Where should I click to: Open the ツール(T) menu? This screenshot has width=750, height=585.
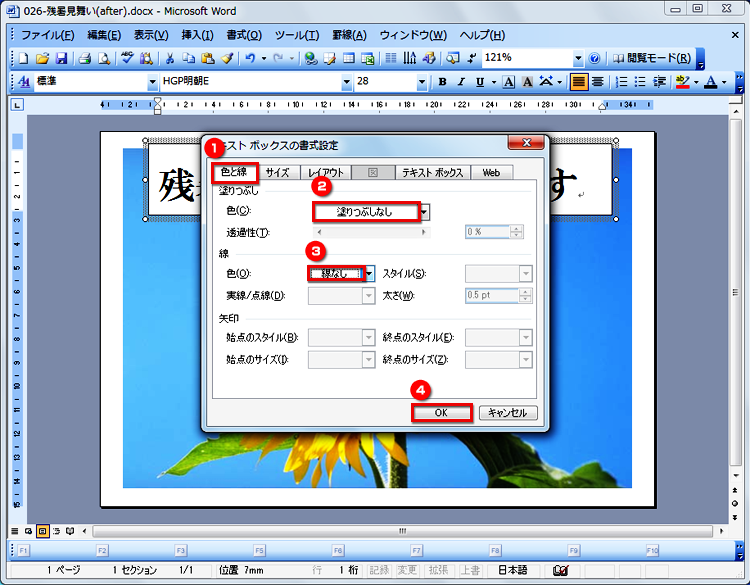(297, 35)
